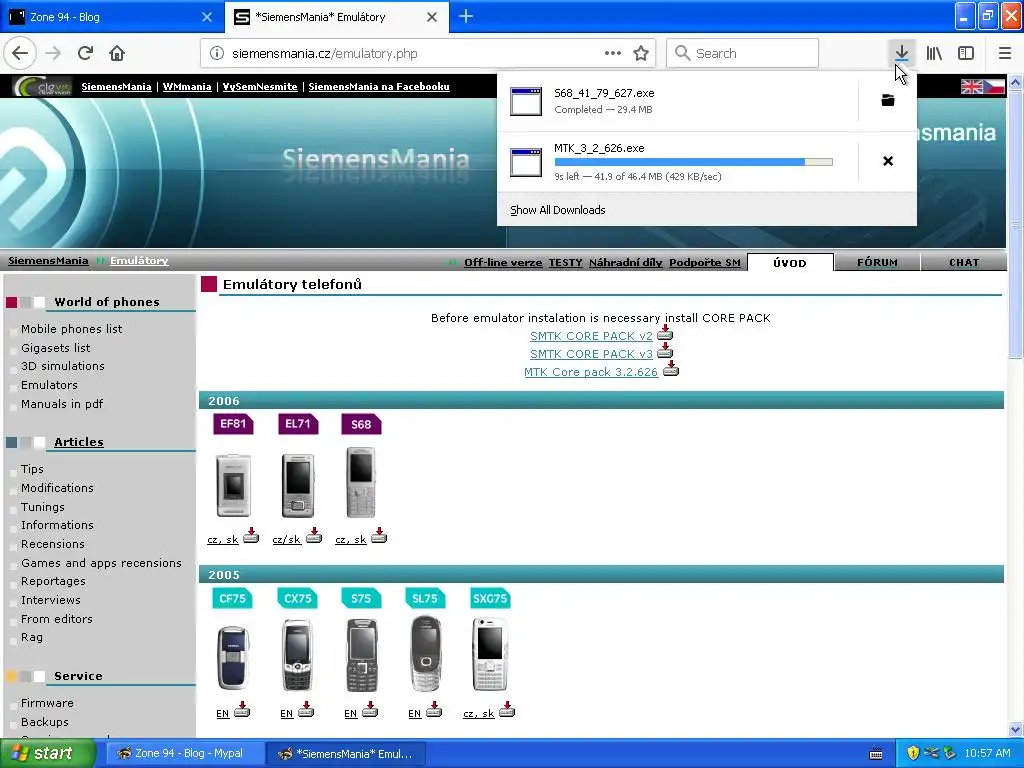Switch site language with UK flag
Viewport: 1024px width, 768px height.
tap(972, 86)
